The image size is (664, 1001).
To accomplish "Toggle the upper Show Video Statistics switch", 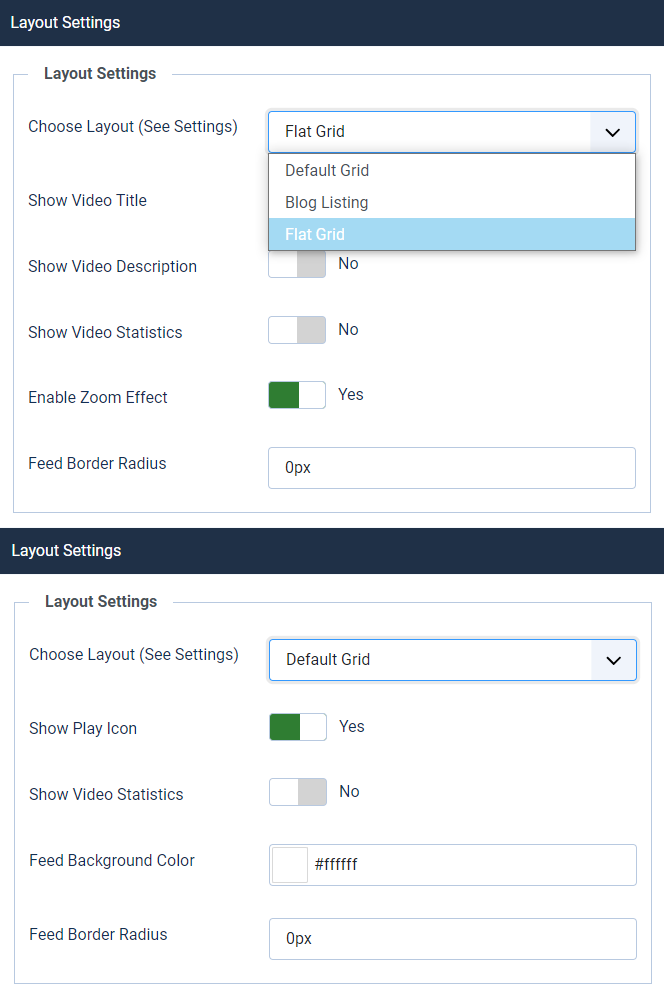I will (x=297, y=330).
